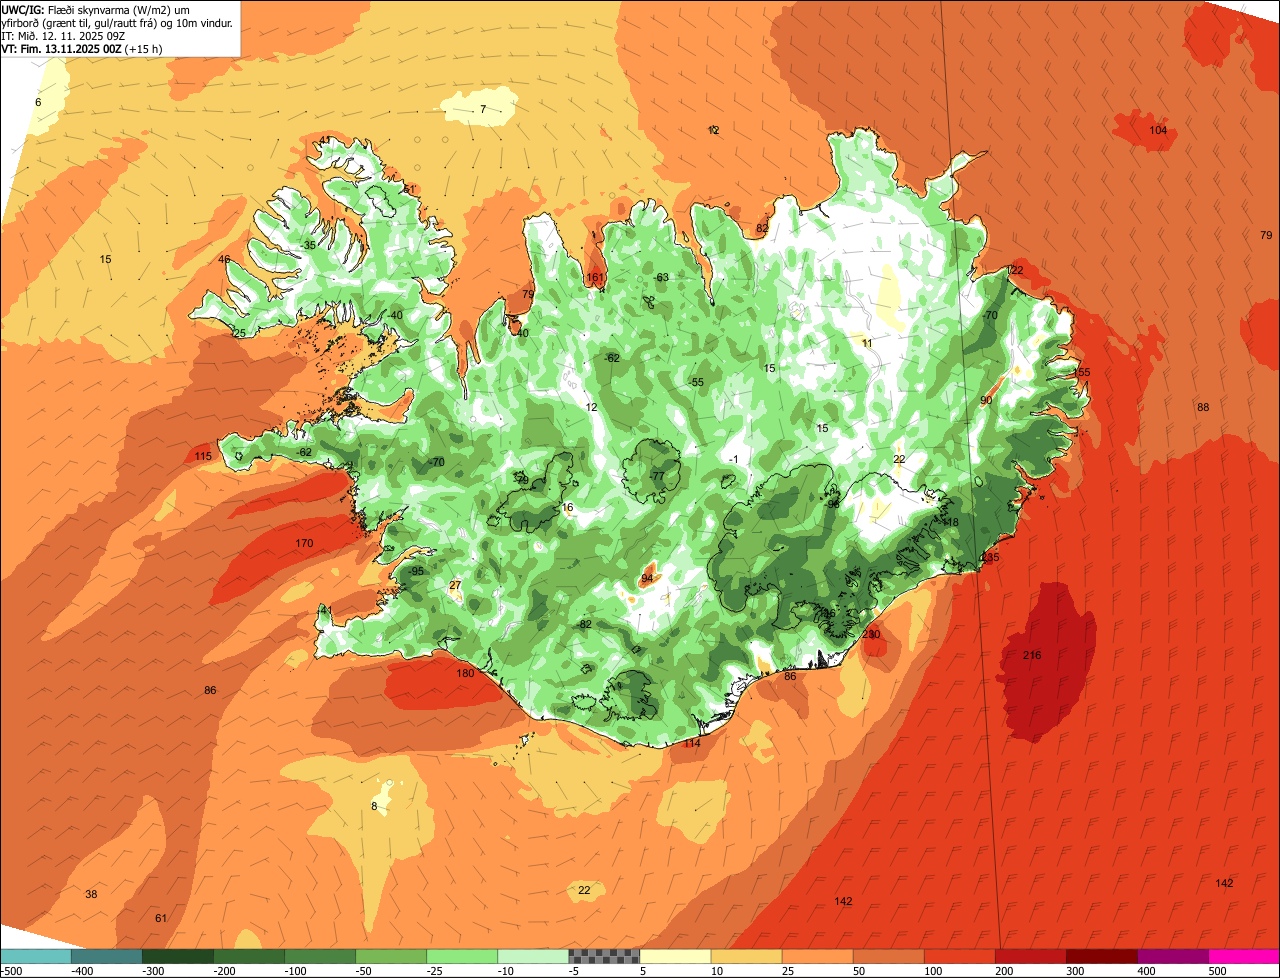Click the value '216' in the dark red area
Image resolution: width=1280 pixels, height=978 pixels.
coord(1032,655)
